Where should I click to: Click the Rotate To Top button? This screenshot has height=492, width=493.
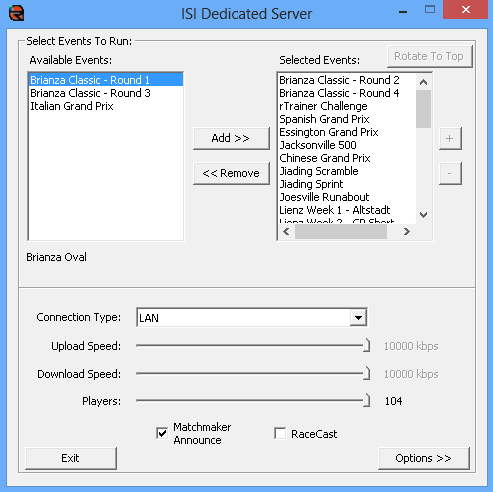(x=429, y=56)
